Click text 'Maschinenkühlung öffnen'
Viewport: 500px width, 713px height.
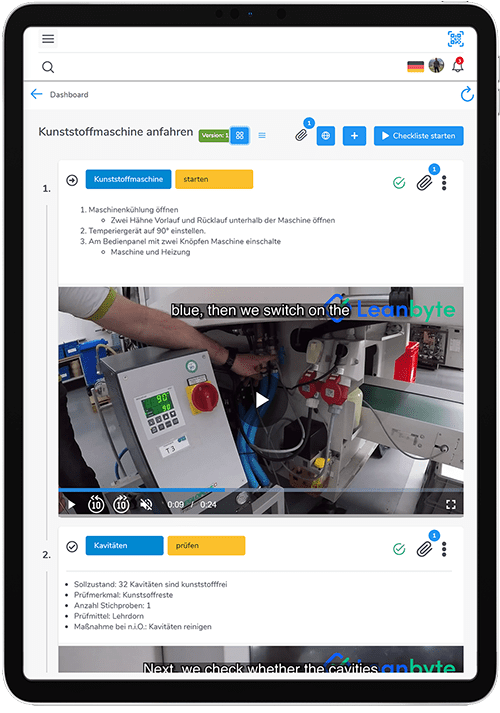coord(133,210)
